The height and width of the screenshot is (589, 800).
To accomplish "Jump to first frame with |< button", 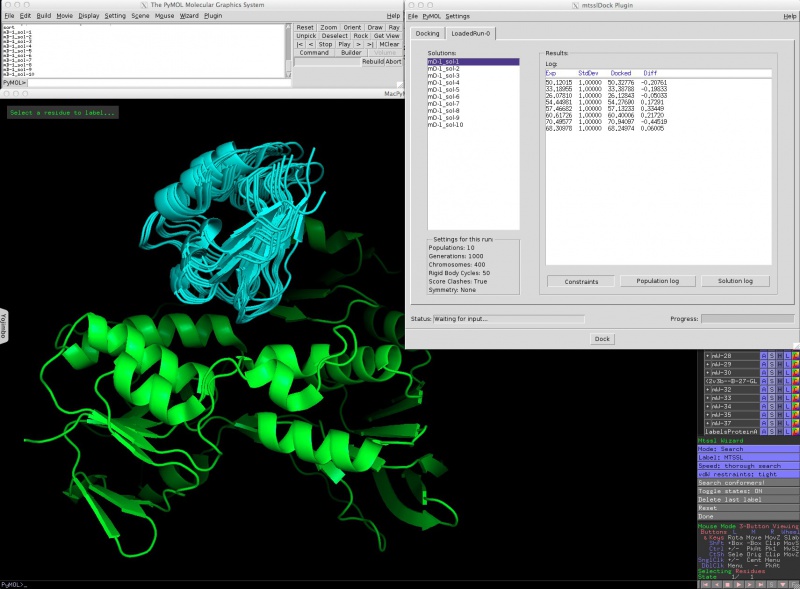I will coord(299,44).
